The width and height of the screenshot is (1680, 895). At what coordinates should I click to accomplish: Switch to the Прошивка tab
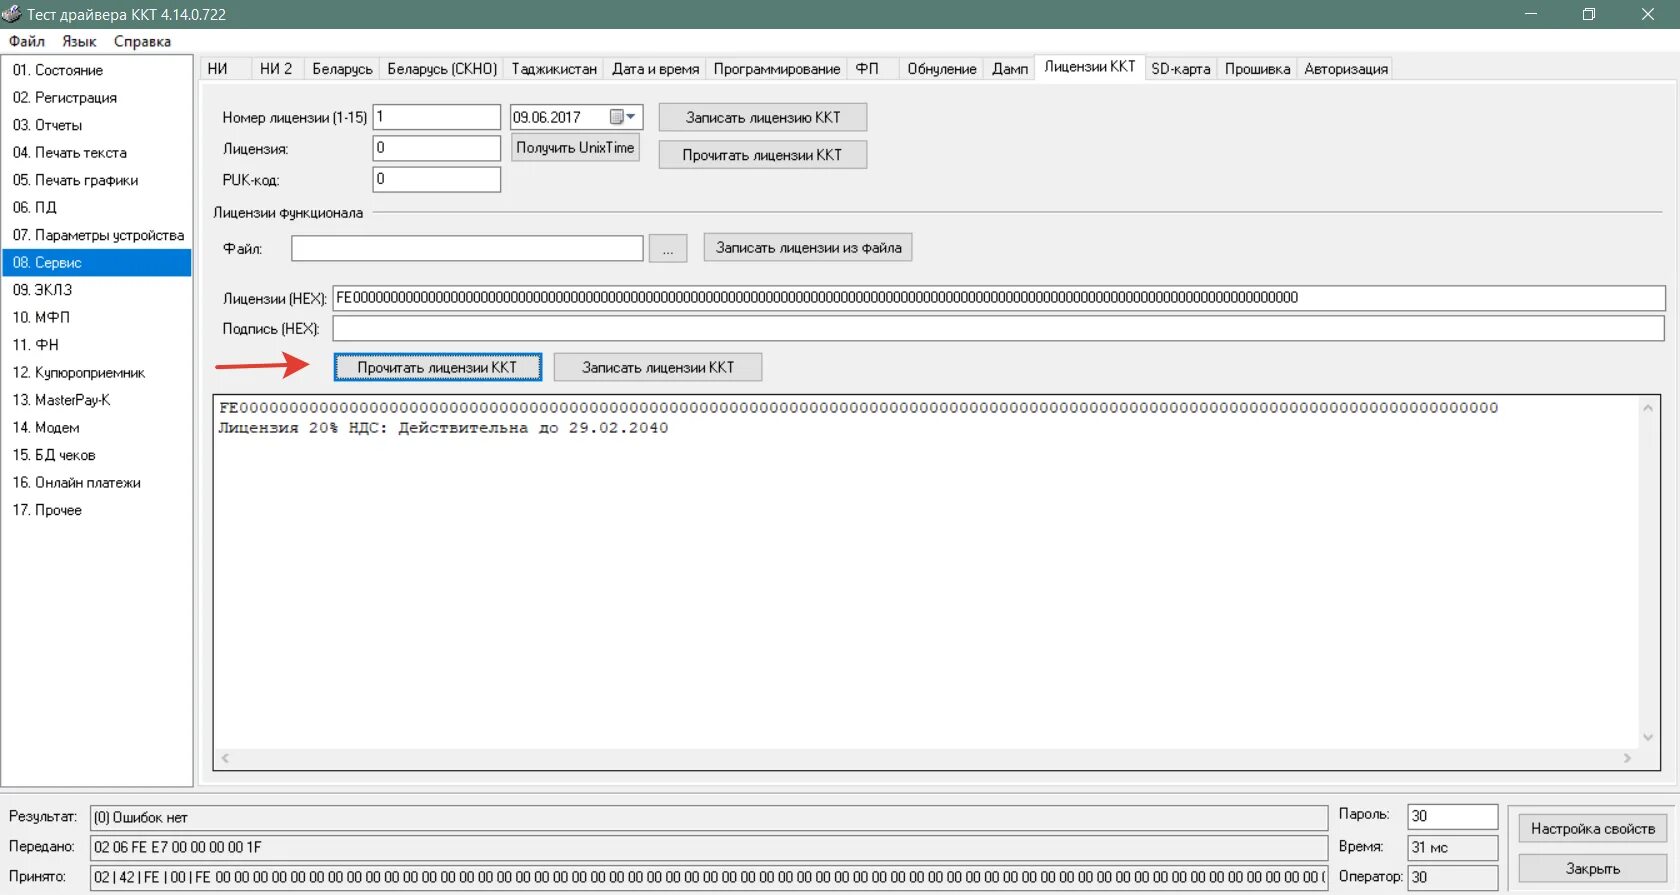[1257, 68]
